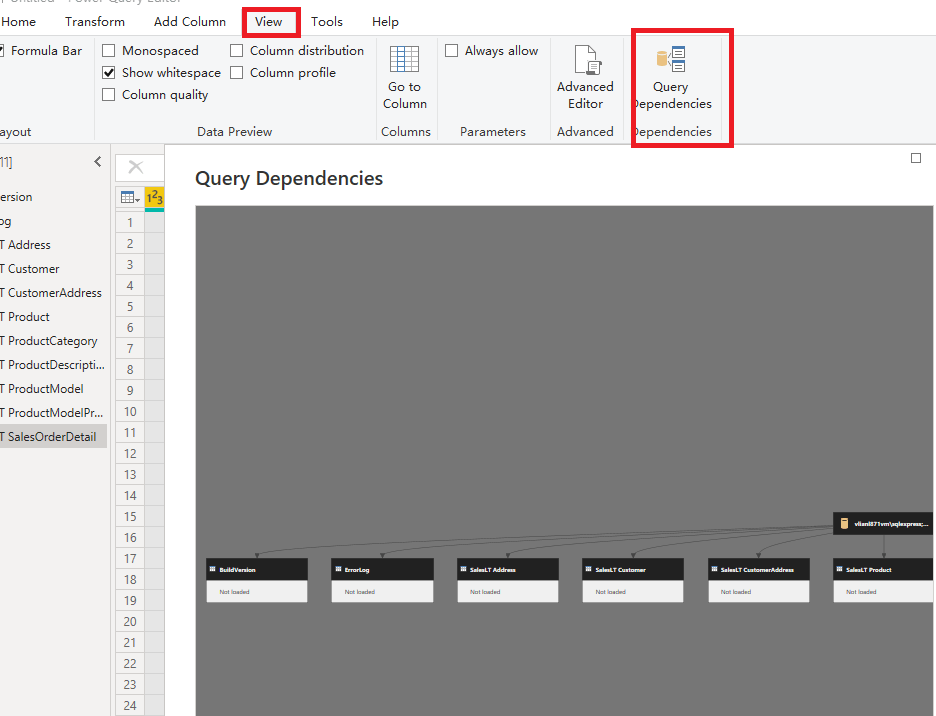Image resolution: width=936 pixels, height=716 pixels.
Task: Click the SalesLT Product dependency node
Action: coord(883,580)
